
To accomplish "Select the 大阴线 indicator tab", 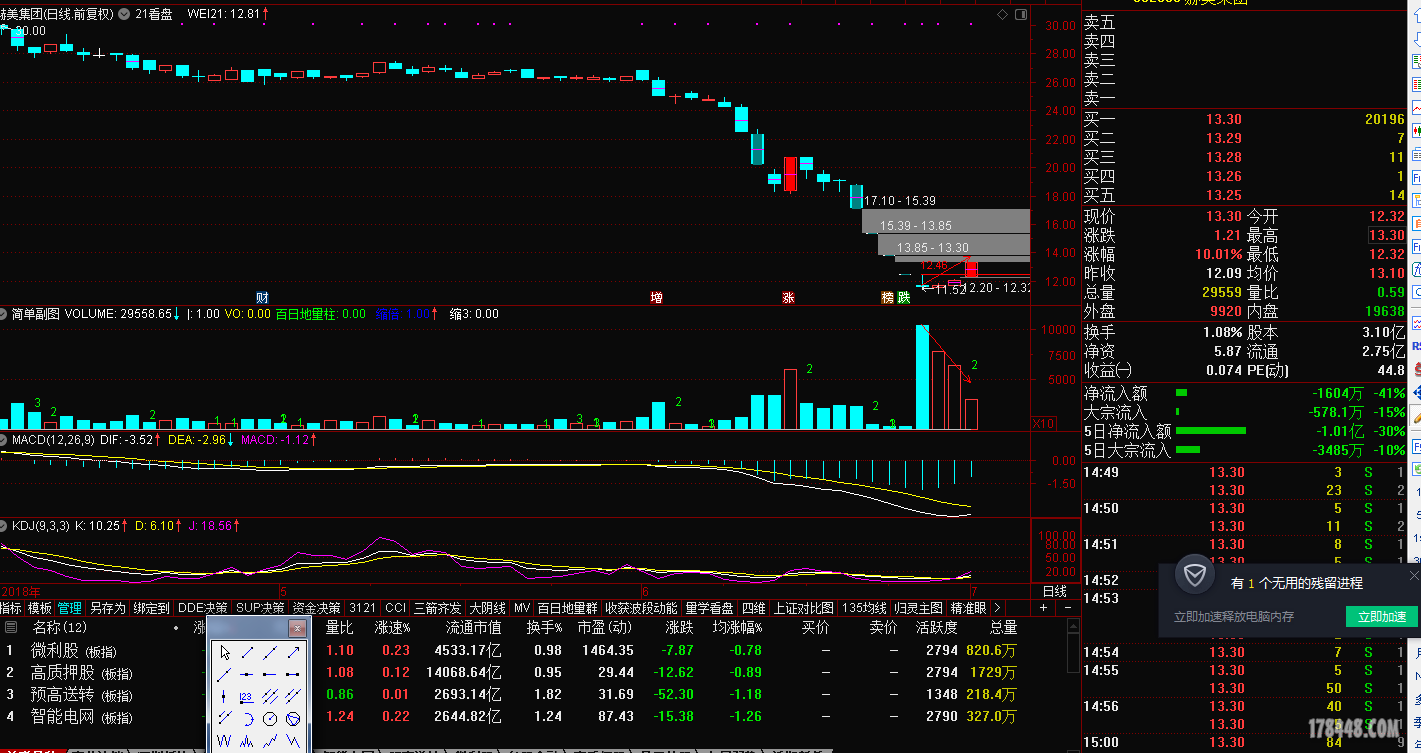I will [488, 607].
